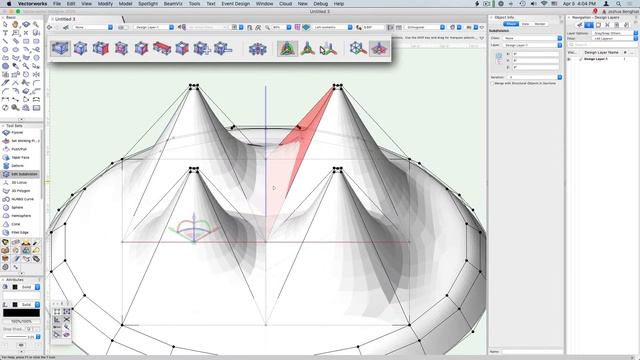Switch to the Shape tab in Object Info
Image resolution: width=640 pixels, height=360 pixels.
point(511,24)
